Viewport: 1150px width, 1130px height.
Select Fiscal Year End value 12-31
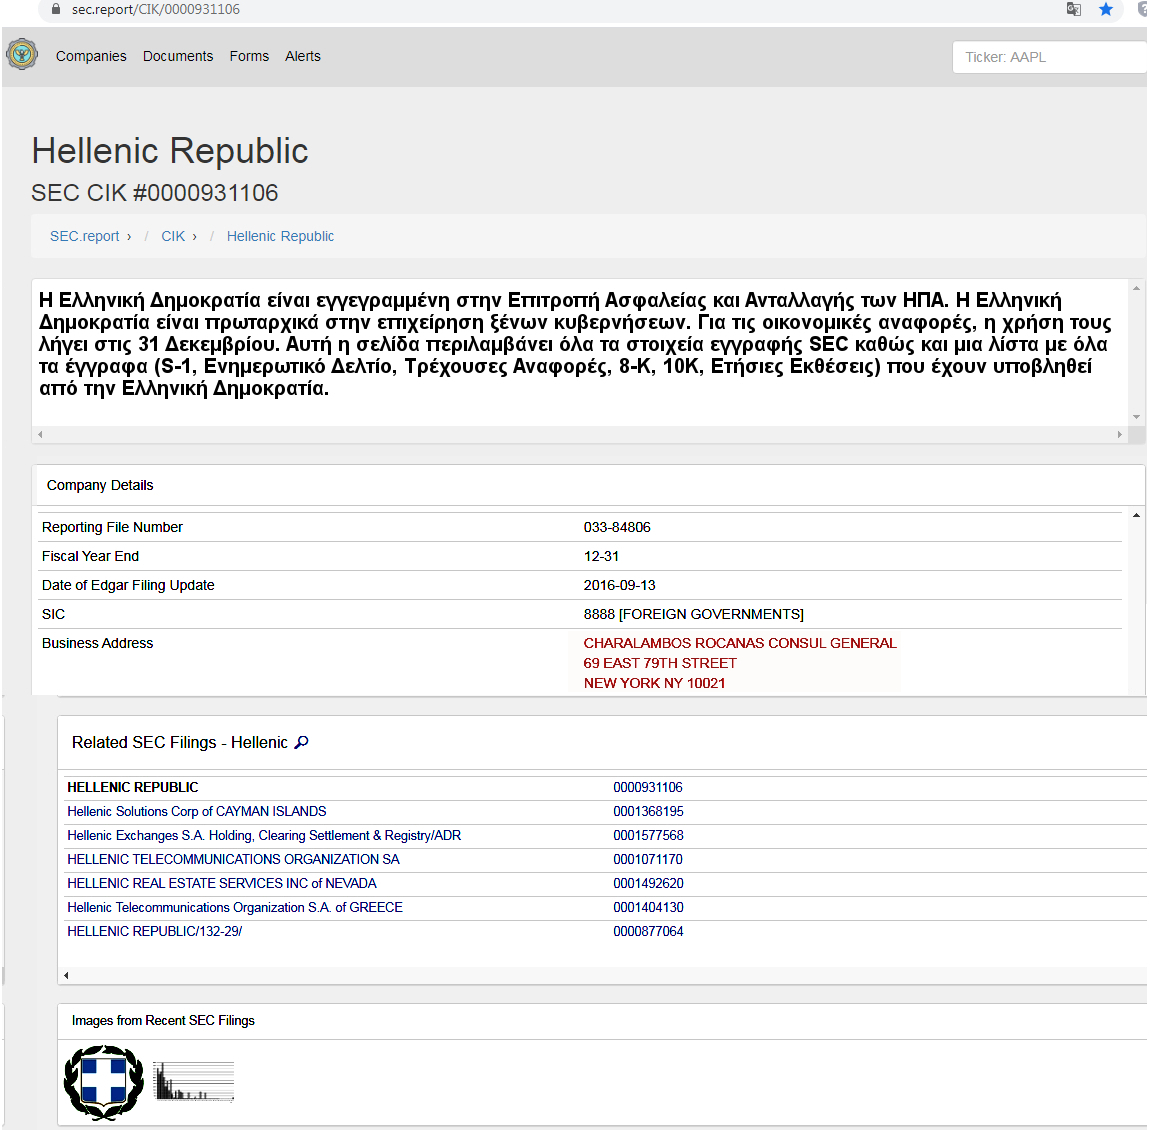601,557
